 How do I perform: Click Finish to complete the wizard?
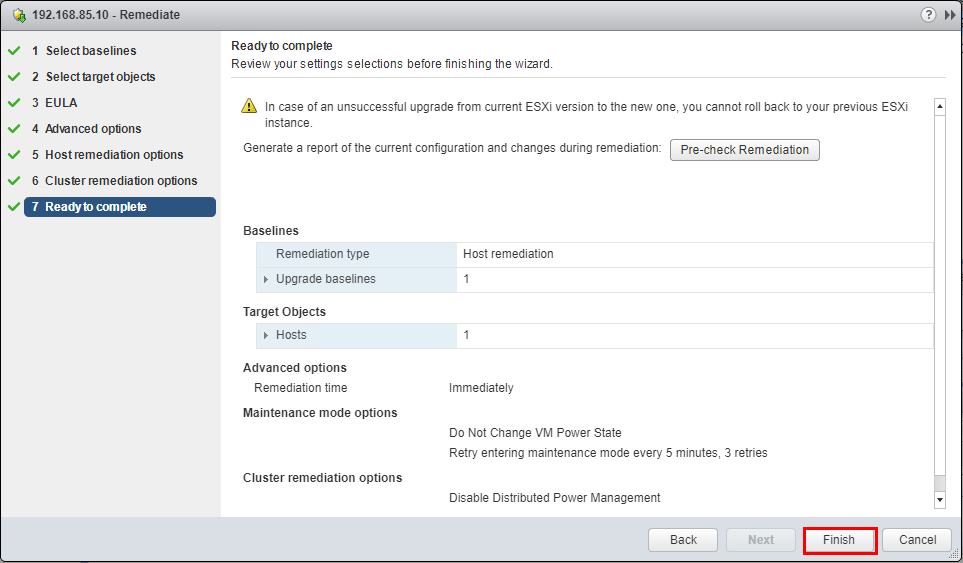point(840,540)
